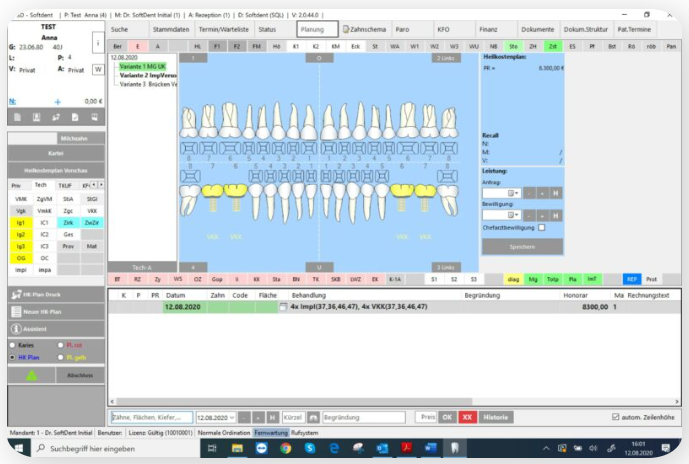Select Variante 1 MG UK in tree
689x464 pixels.
point(143,67)
